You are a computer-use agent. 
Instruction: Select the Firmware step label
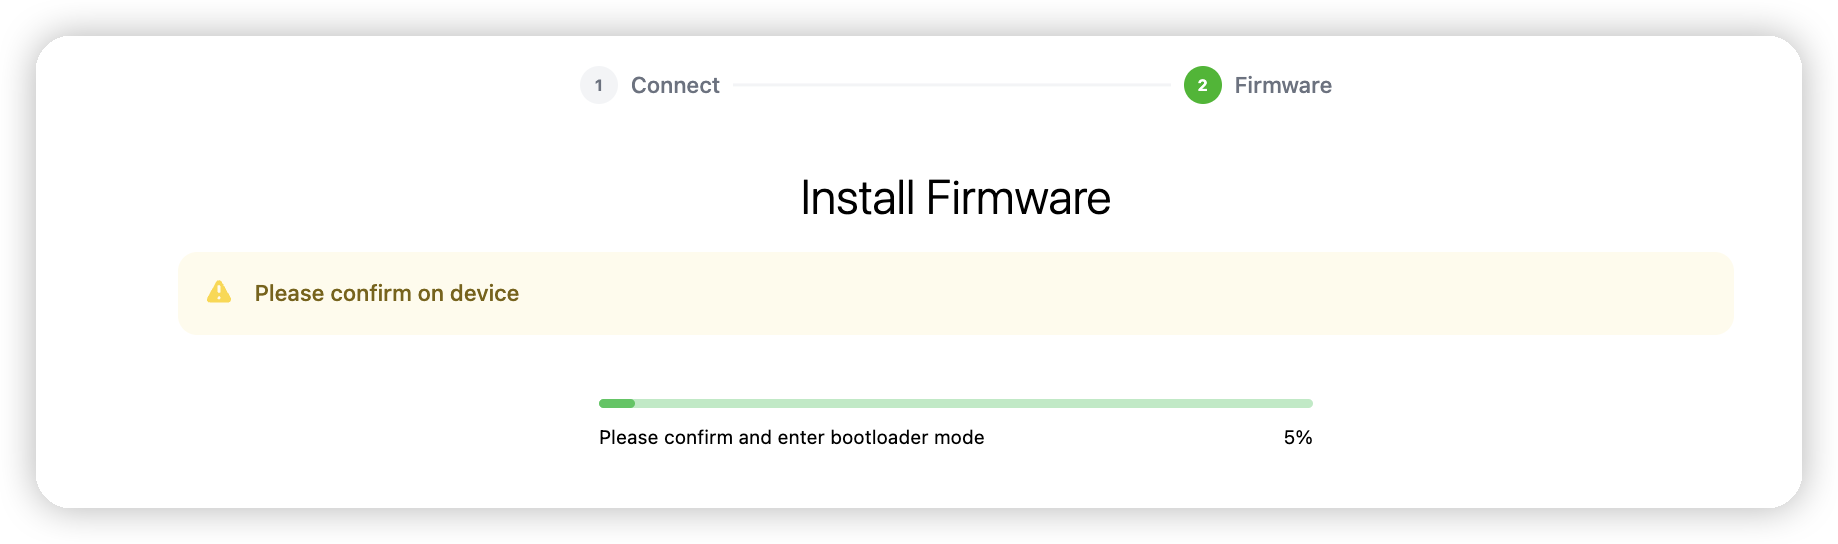click(x=1283, y=85)
